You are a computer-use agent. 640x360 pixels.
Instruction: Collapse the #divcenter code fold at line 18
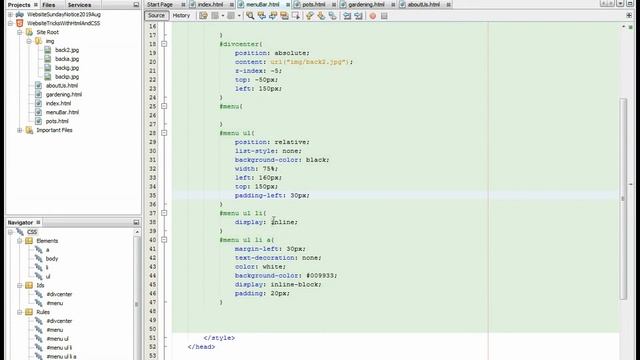(164, 44)
